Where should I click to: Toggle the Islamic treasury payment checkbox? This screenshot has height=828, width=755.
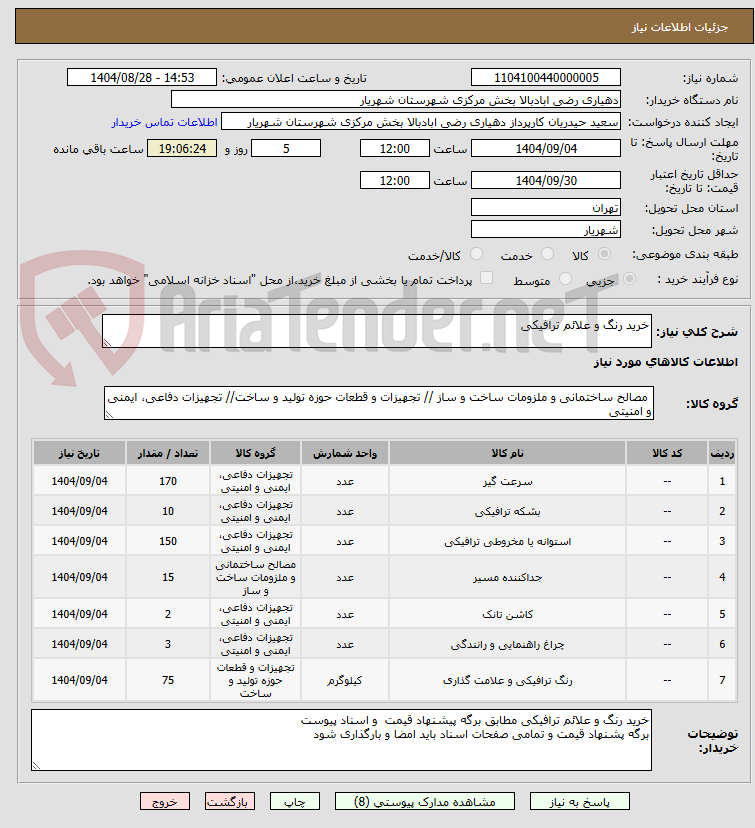coord(486,278)
